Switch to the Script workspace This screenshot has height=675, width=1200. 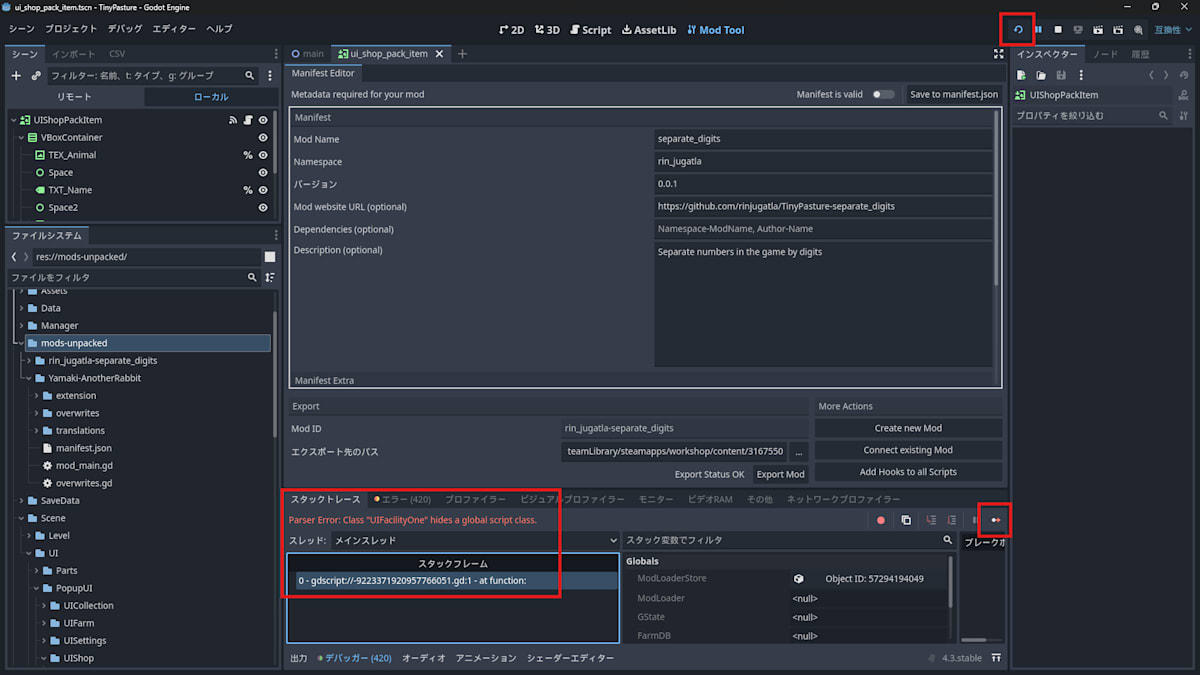tap(589, 30)
